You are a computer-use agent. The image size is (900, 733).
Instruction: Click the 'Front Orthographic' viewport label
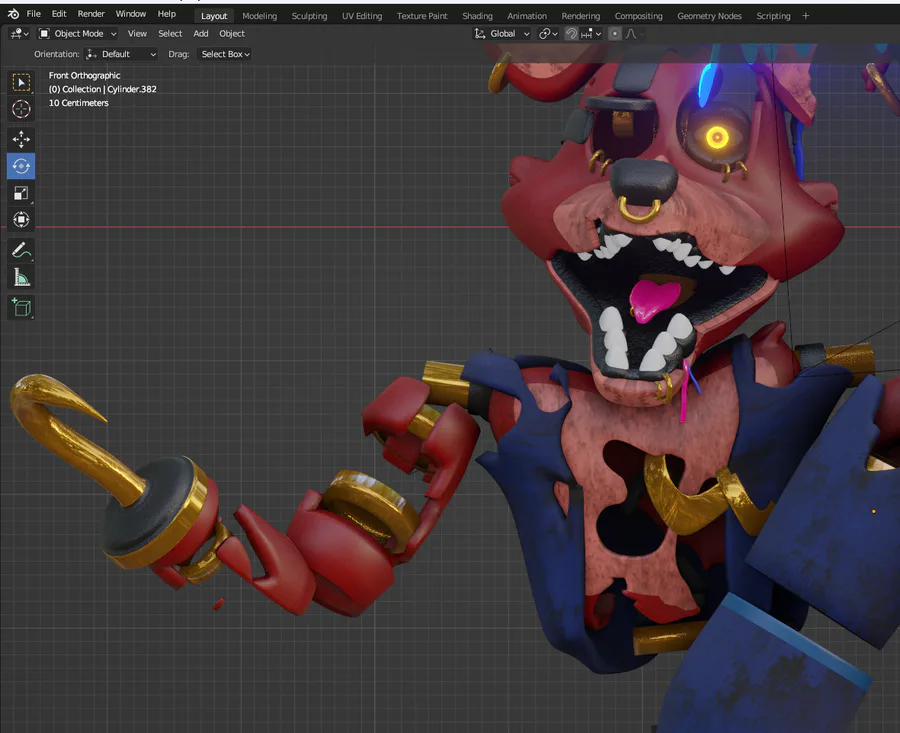(84, 75)
